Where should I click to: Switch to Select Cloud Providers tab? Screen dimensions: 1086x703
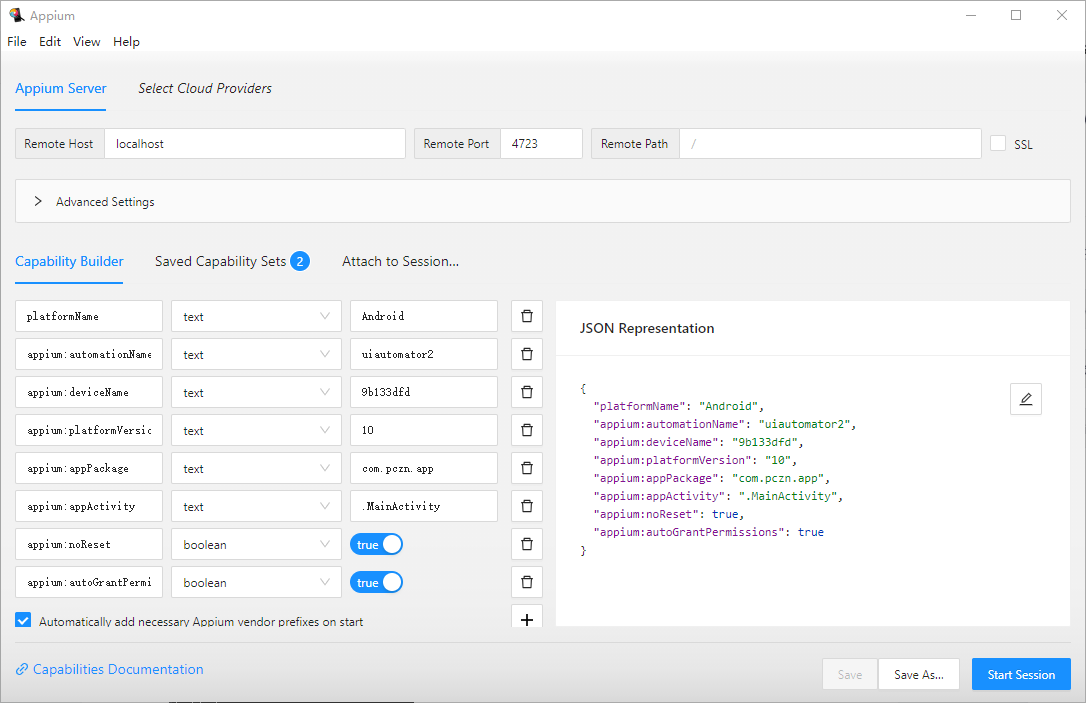[x=205, y=89]
